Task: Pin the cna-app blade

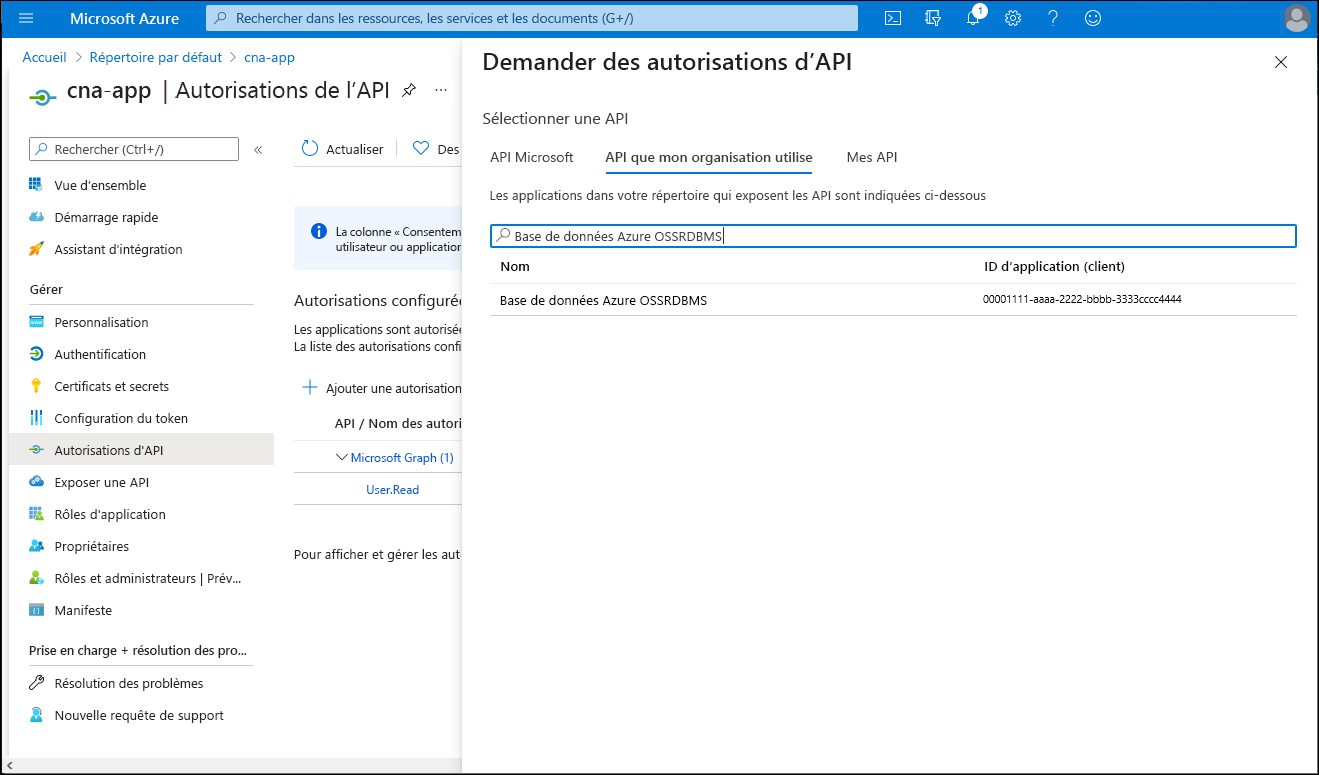Action: click(408, 90)
